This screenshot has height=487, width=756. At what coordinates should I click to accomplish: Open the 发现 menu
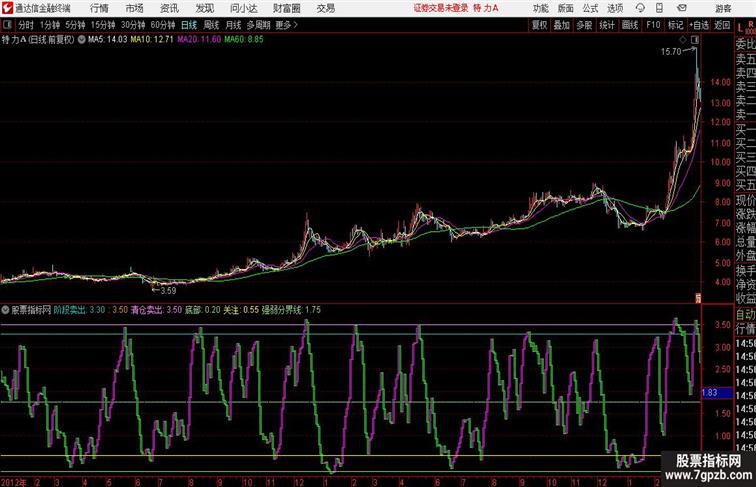click(205, 8)
